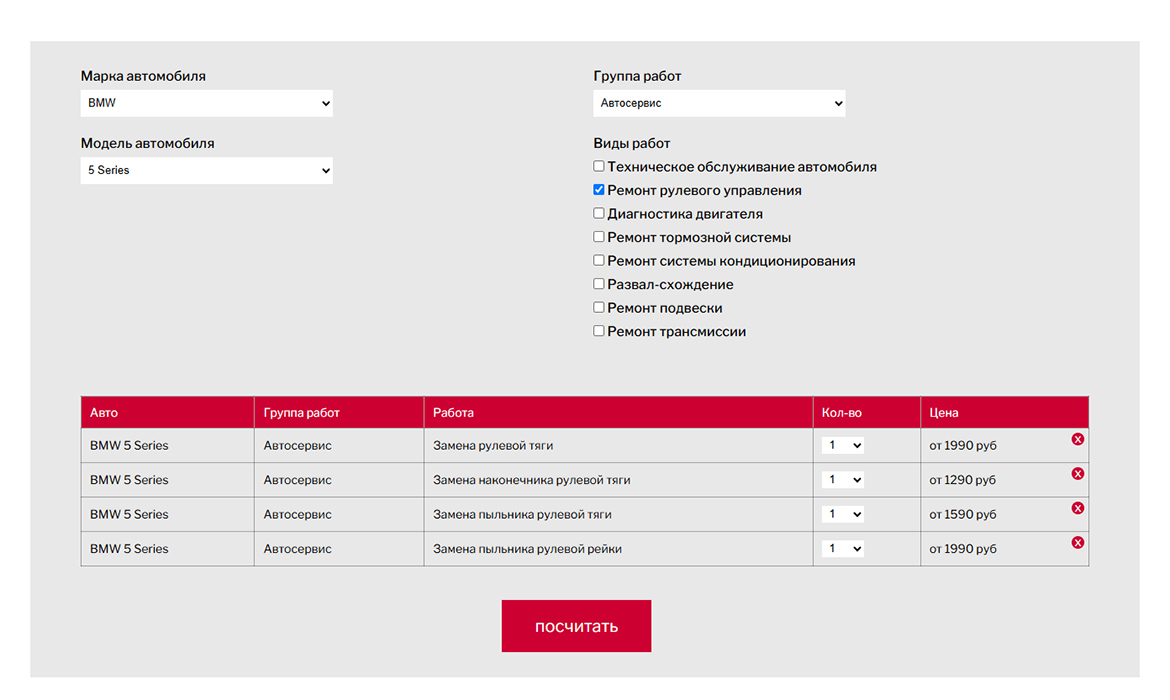Select the 'Замена рулевой тяги' work cell
The height and width of the screenshot is (700, 1170).
pyautogui.click(x=619, y=446)
